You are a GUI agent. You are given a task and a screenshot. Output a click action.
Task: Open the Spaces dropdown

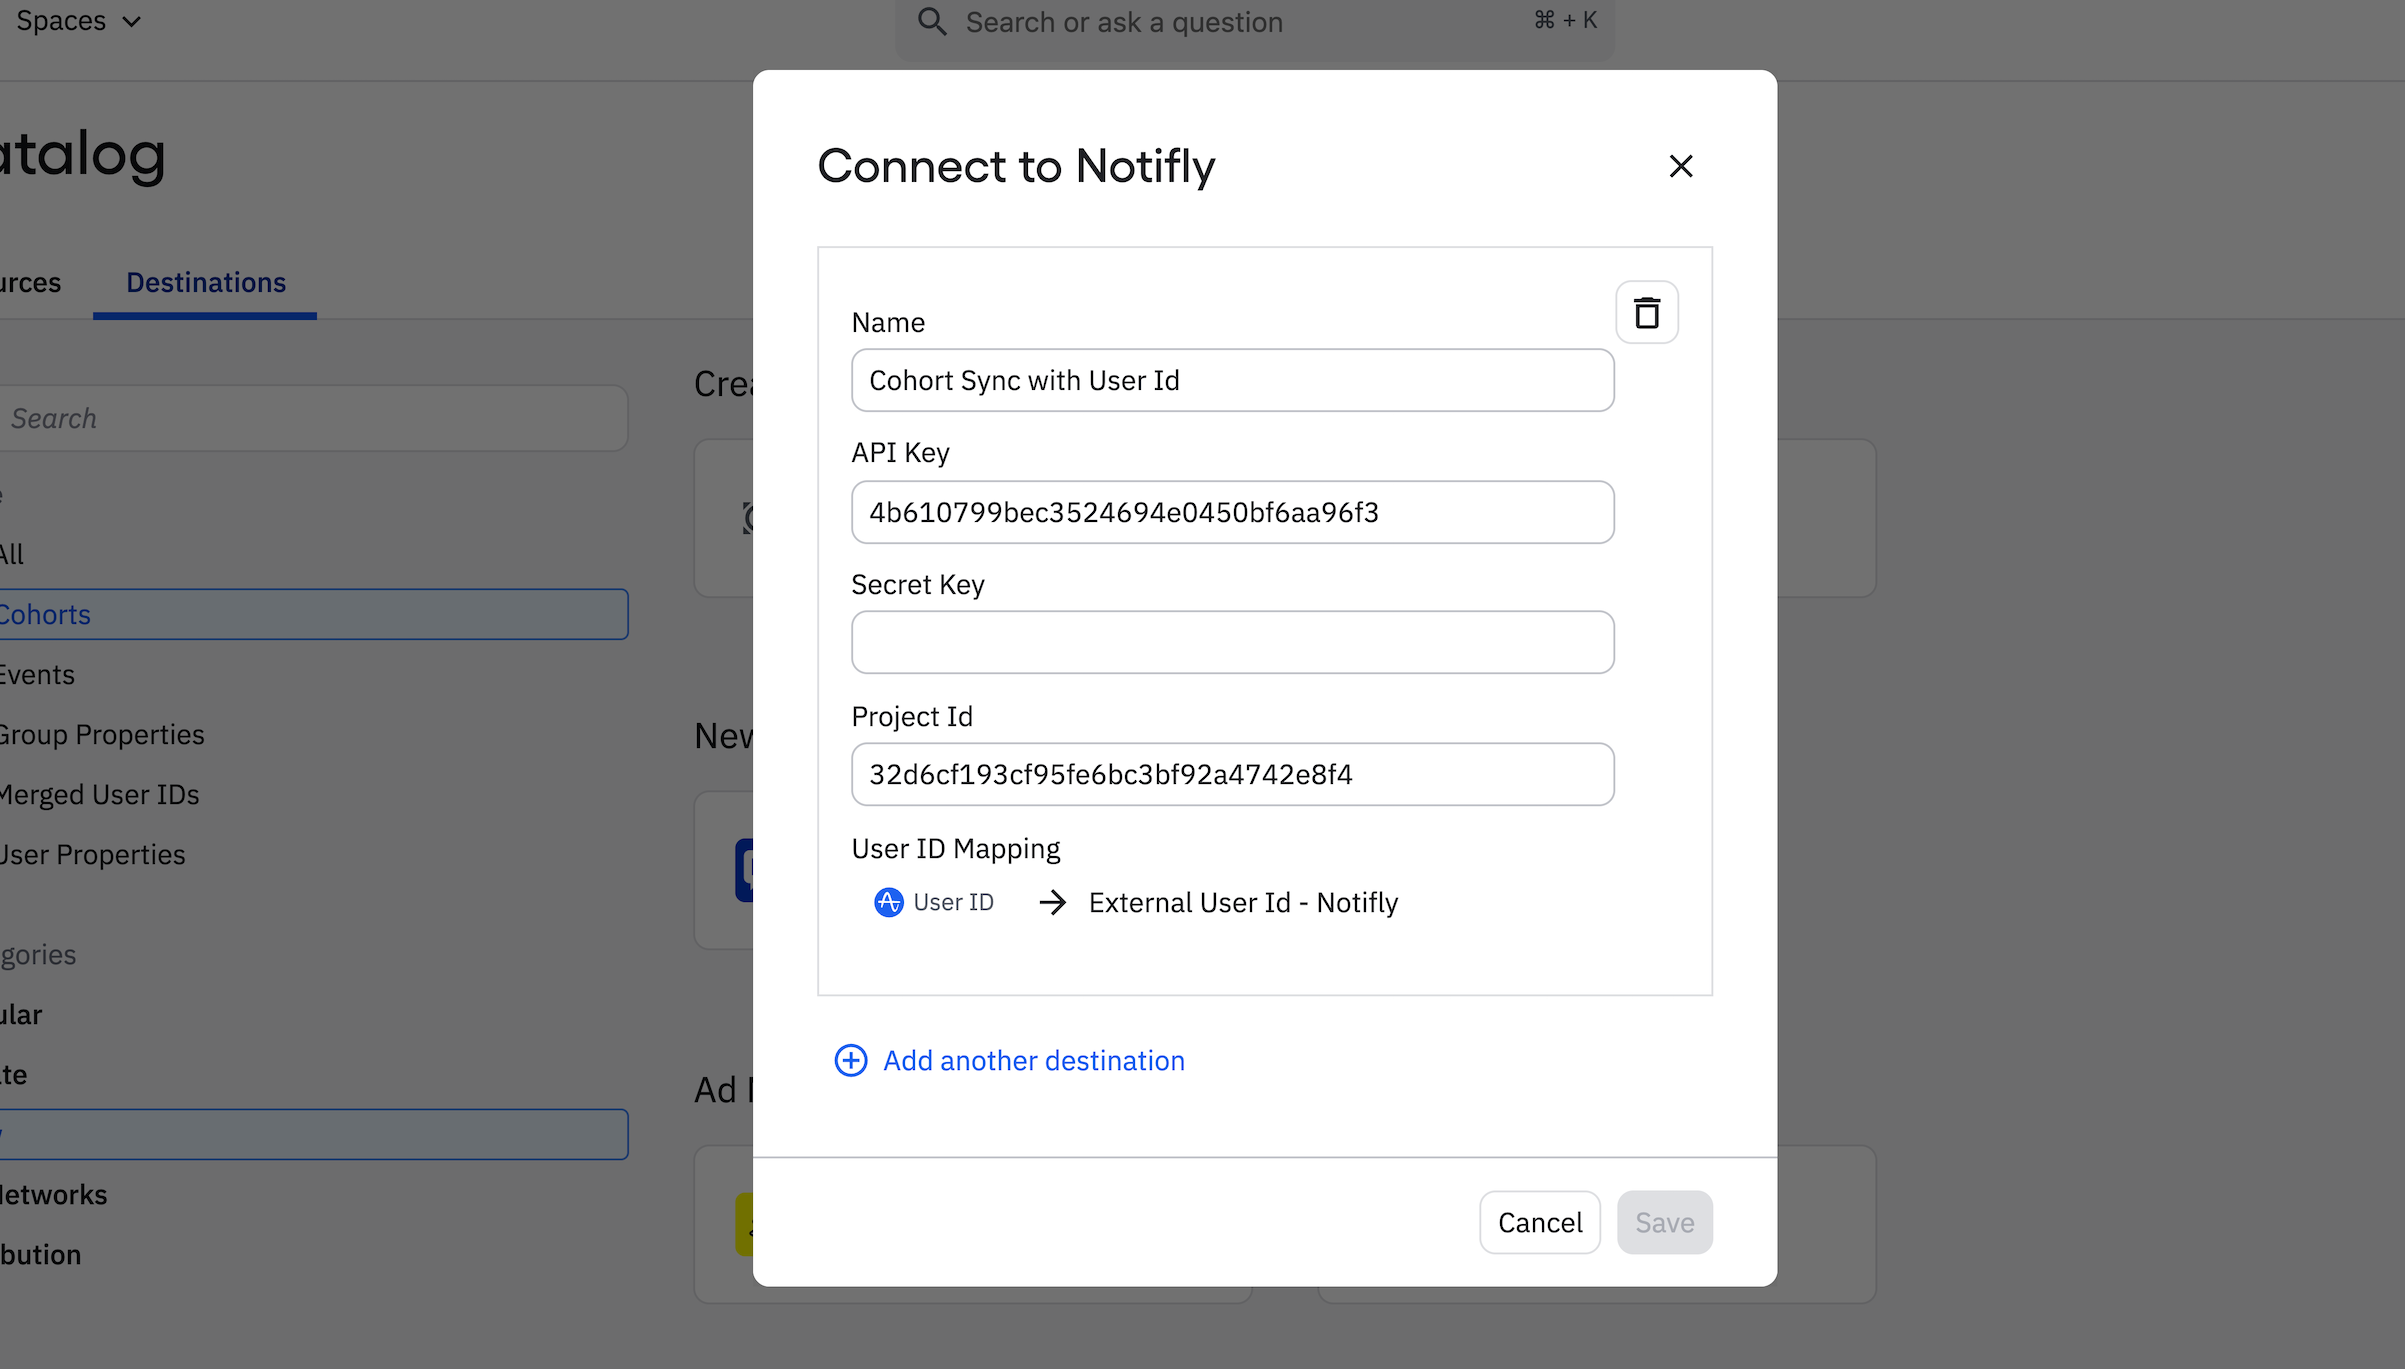[x=78, y=20]
